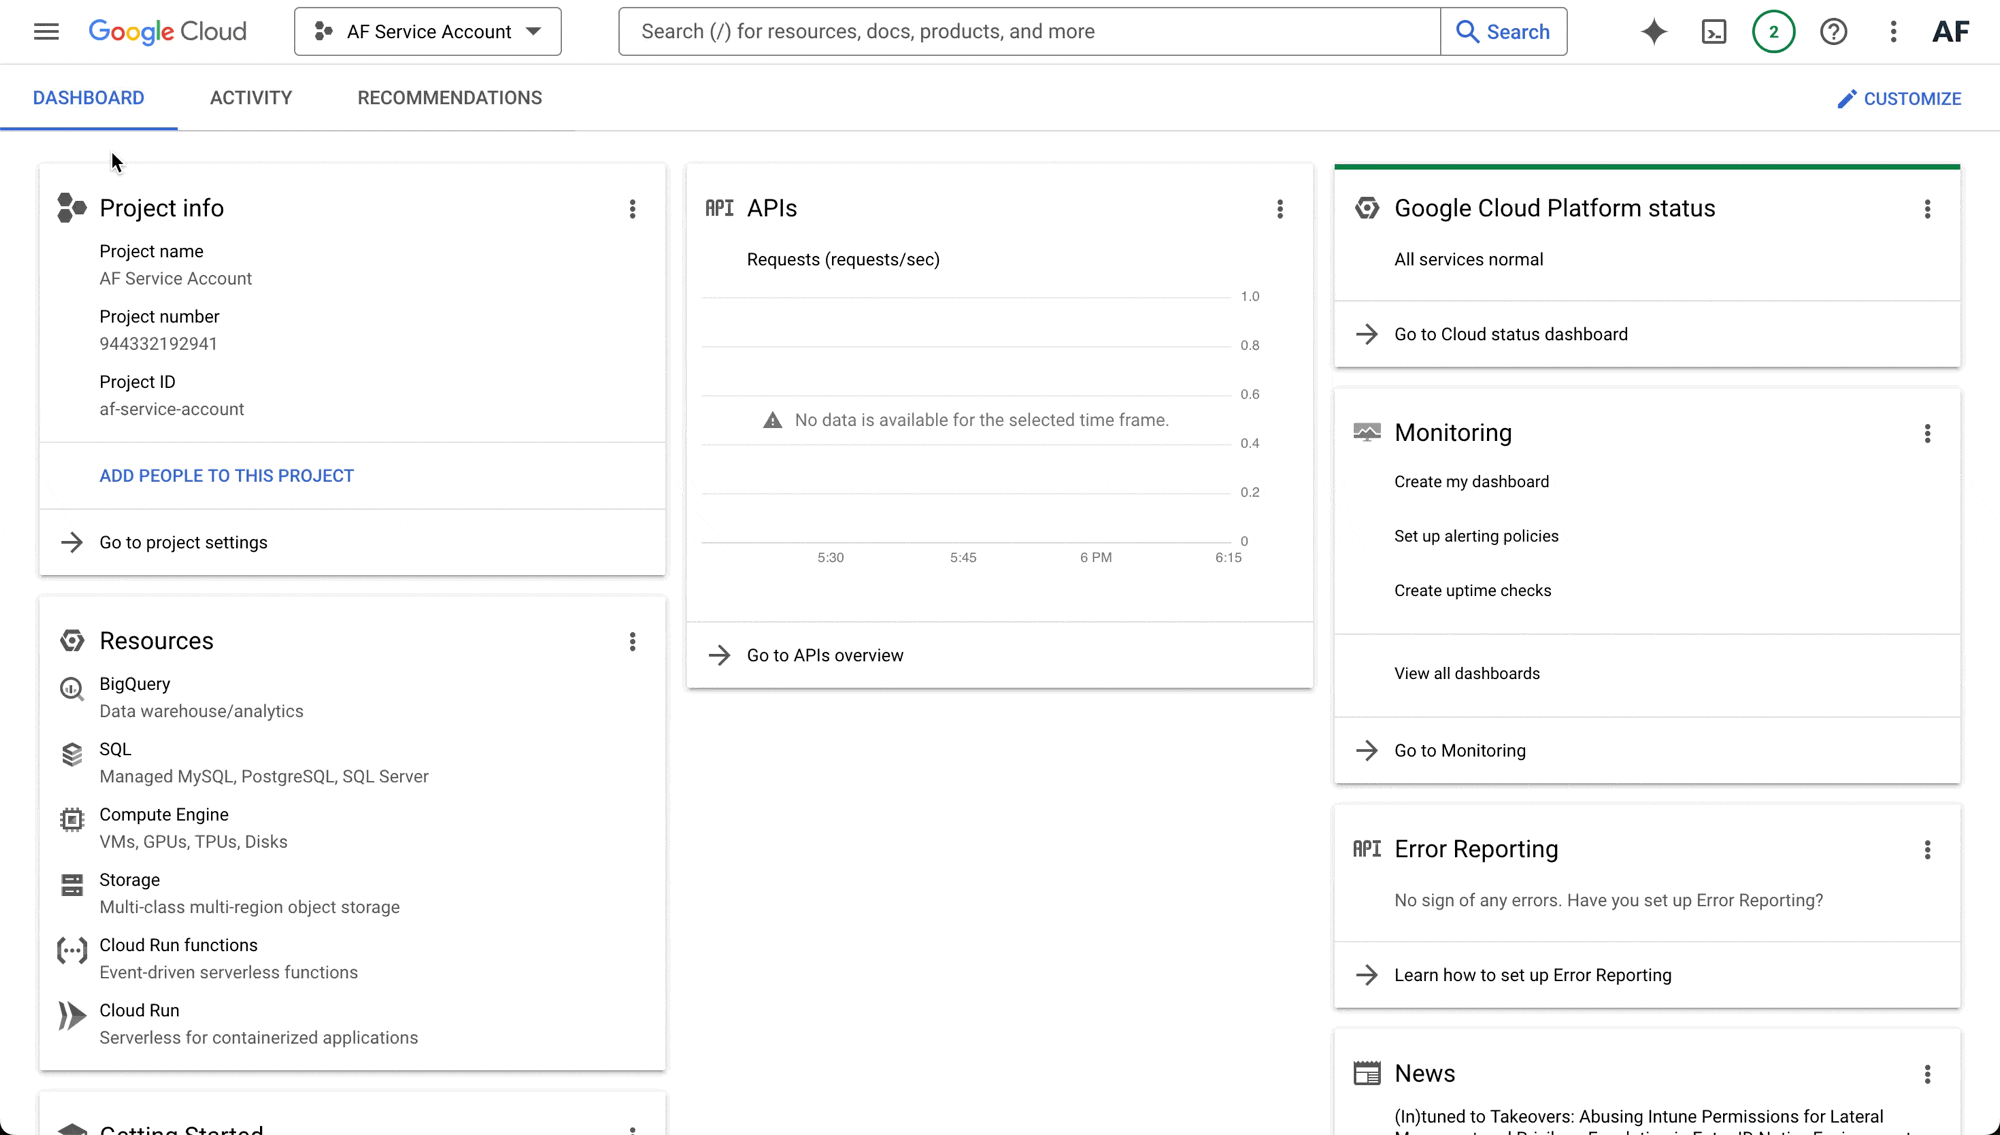Click the Cloud Platform status hexagon icon

coord(1367,208)
